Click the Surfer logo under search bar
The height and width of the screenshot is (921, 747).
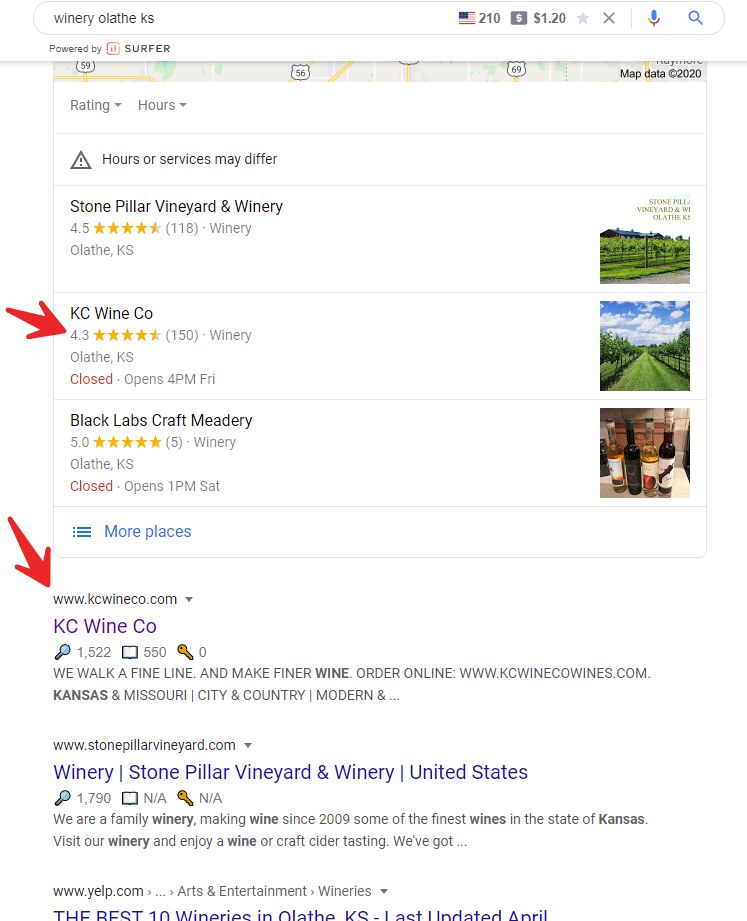[139, 48]
